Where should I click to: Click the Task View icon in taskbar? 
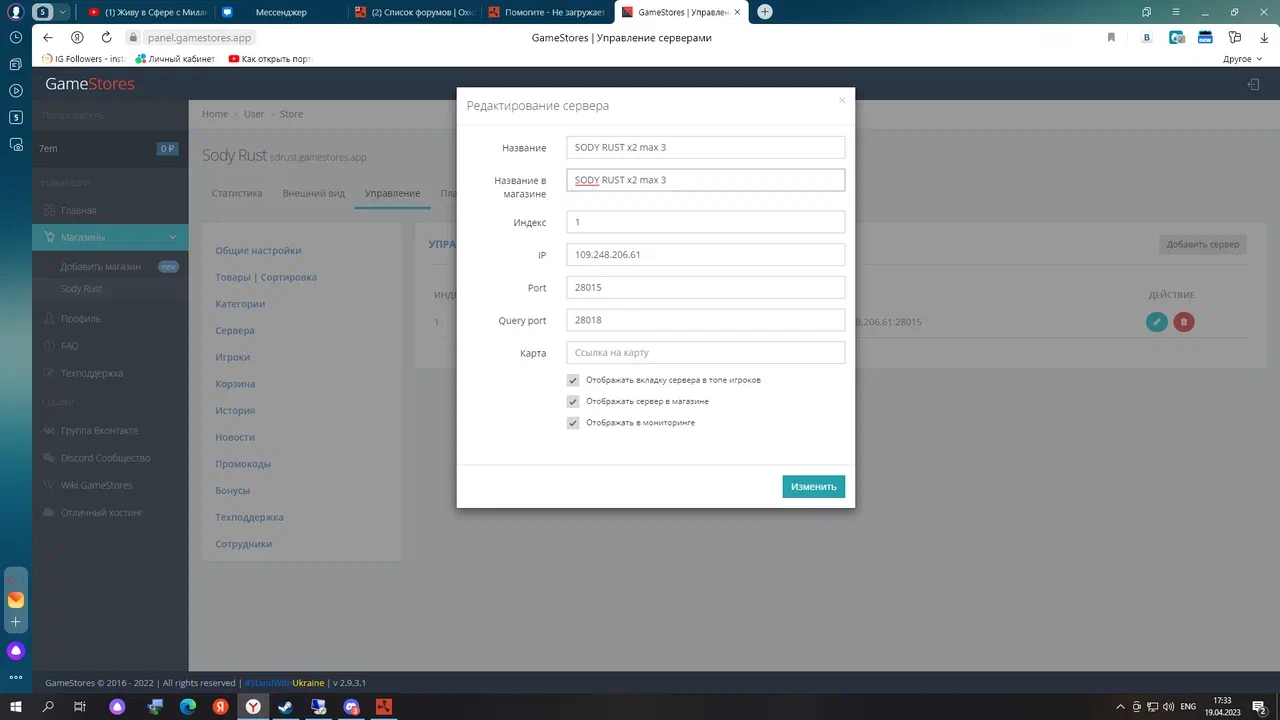click(80, 706)
